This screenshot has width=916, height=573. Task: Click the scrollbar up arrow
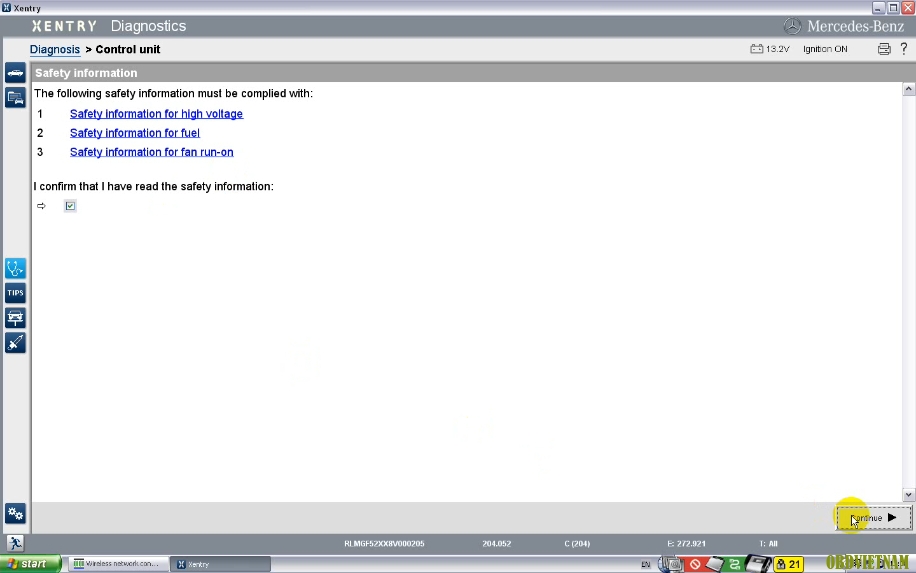coord(908,89)
